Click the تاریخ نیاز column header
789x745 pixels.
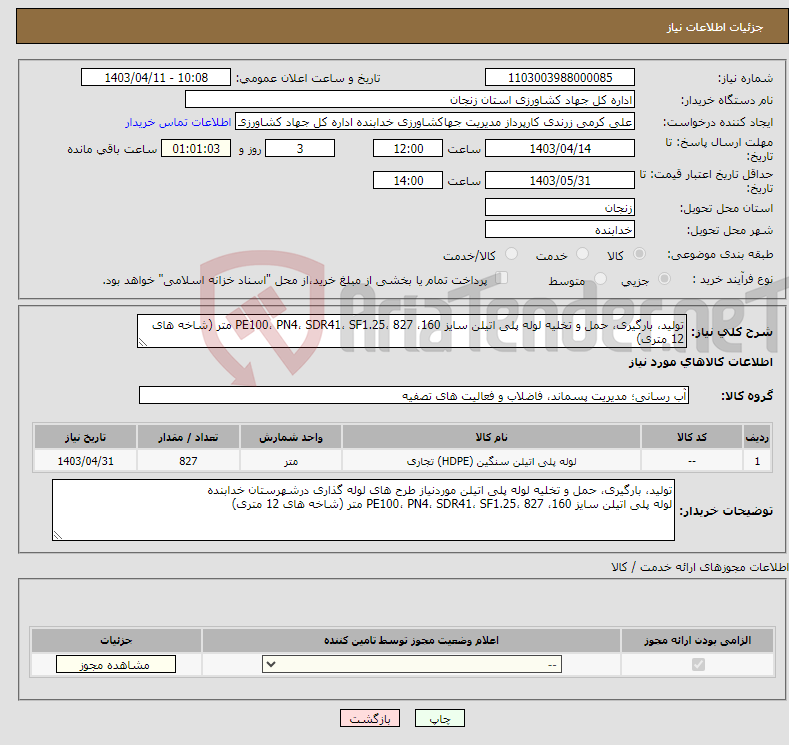pos(85,437)
